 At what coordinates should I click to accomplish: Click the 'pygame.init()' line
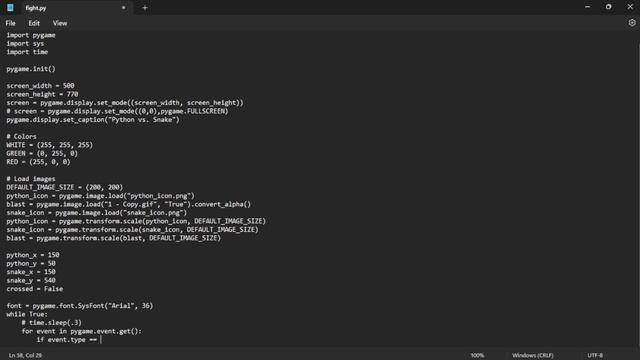coord(31,69)
